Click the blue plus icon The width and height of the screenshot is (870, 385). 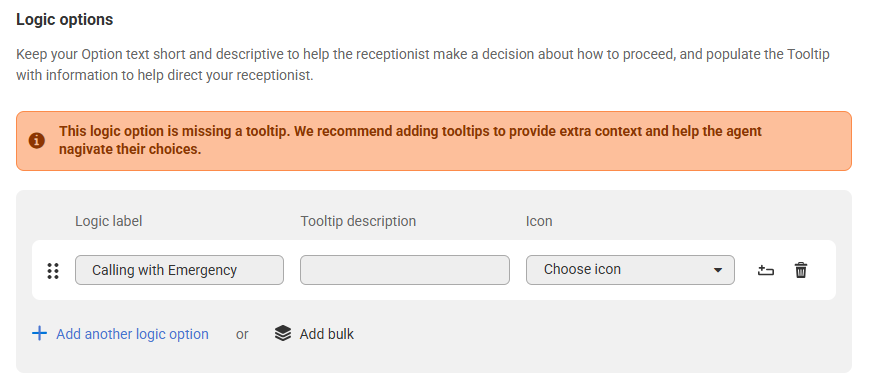pos(39,333)
